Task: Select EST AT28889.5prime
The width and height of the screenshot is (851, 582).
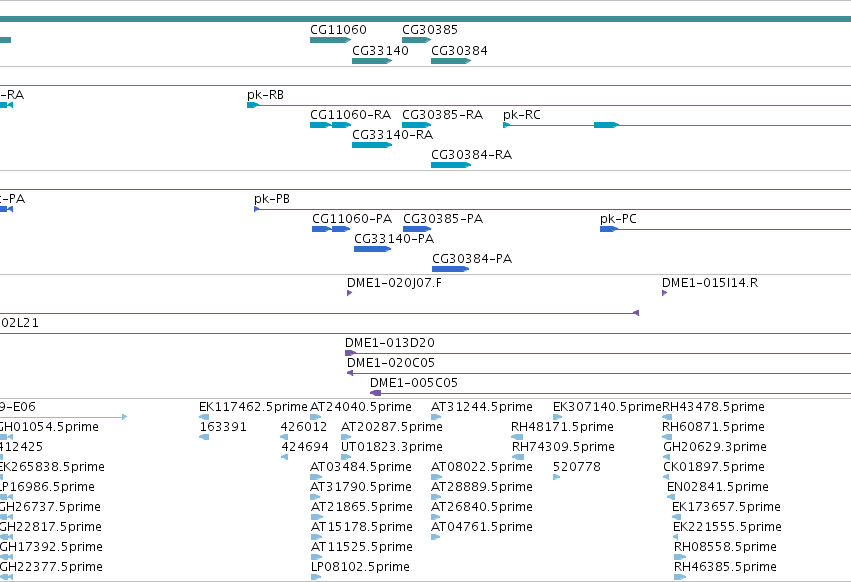Action: (436, 498)
